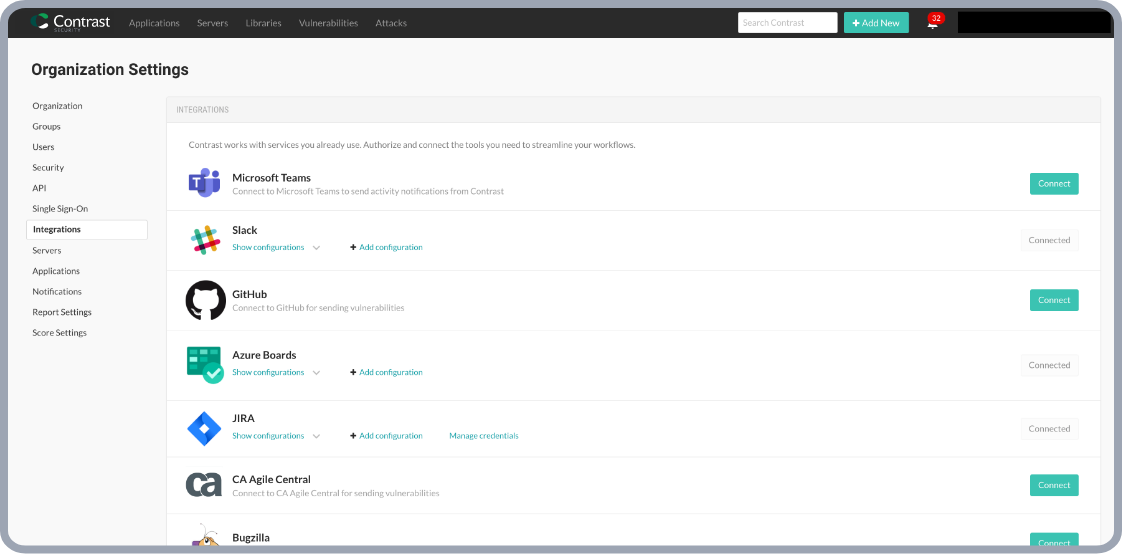Click the JIRA diamond icon

point(205,428)
